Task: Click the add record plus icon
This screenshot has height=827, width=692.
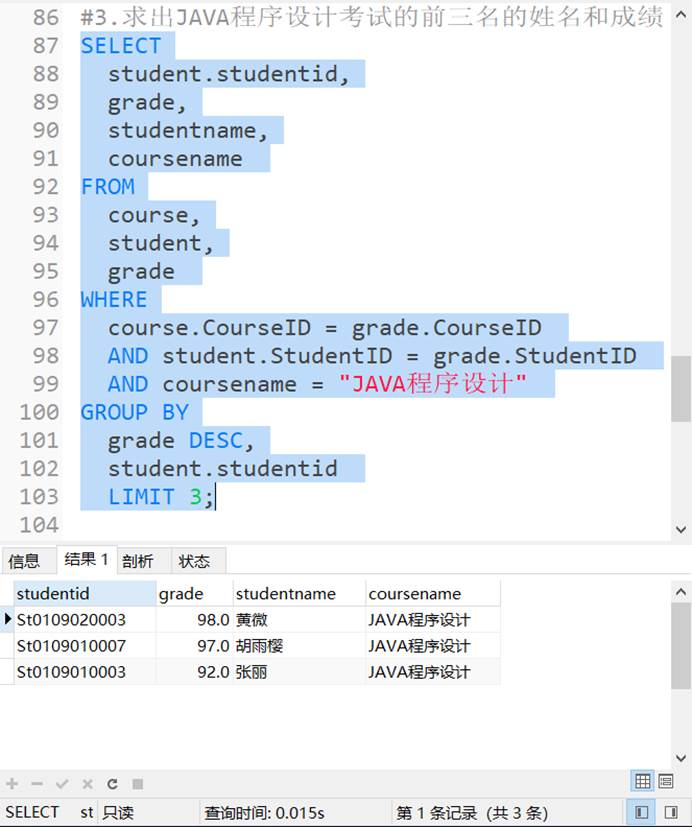Action: 12,784
